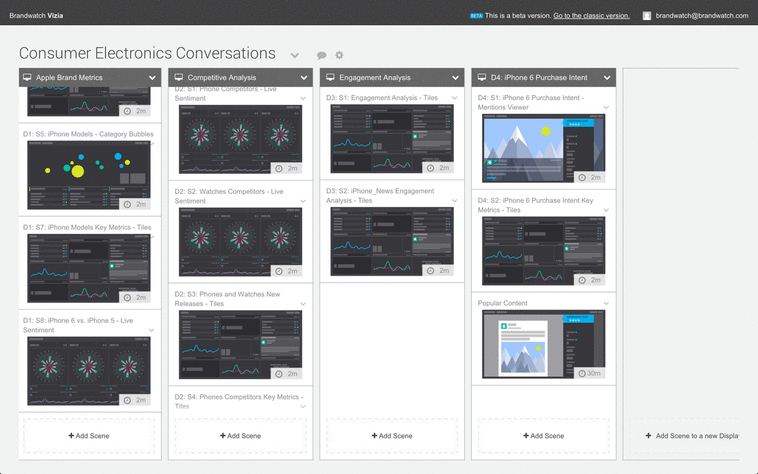
Task: Expand Engagement Analysis display dropdown arrow
Action: pyautogui.click(x=455, y=77)
